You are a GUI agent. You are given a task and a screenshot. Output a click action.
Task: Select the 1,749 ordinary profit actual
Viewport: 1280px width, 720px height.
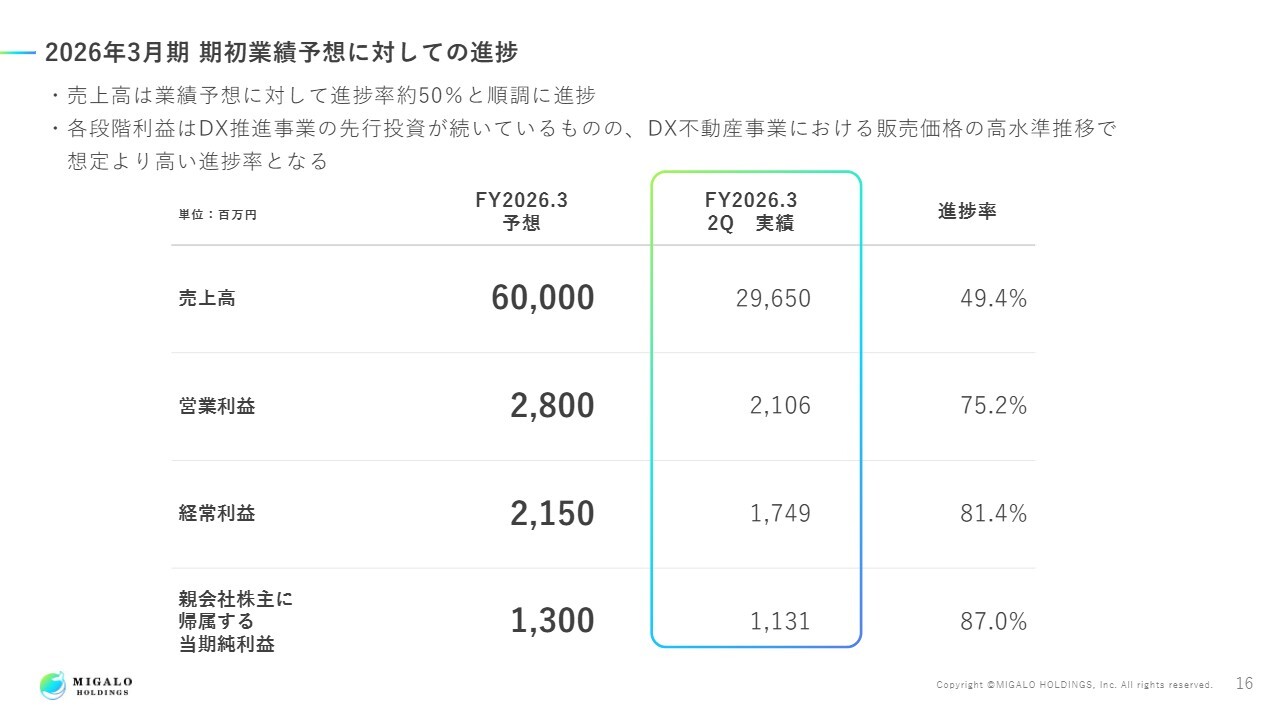(780, 514)
